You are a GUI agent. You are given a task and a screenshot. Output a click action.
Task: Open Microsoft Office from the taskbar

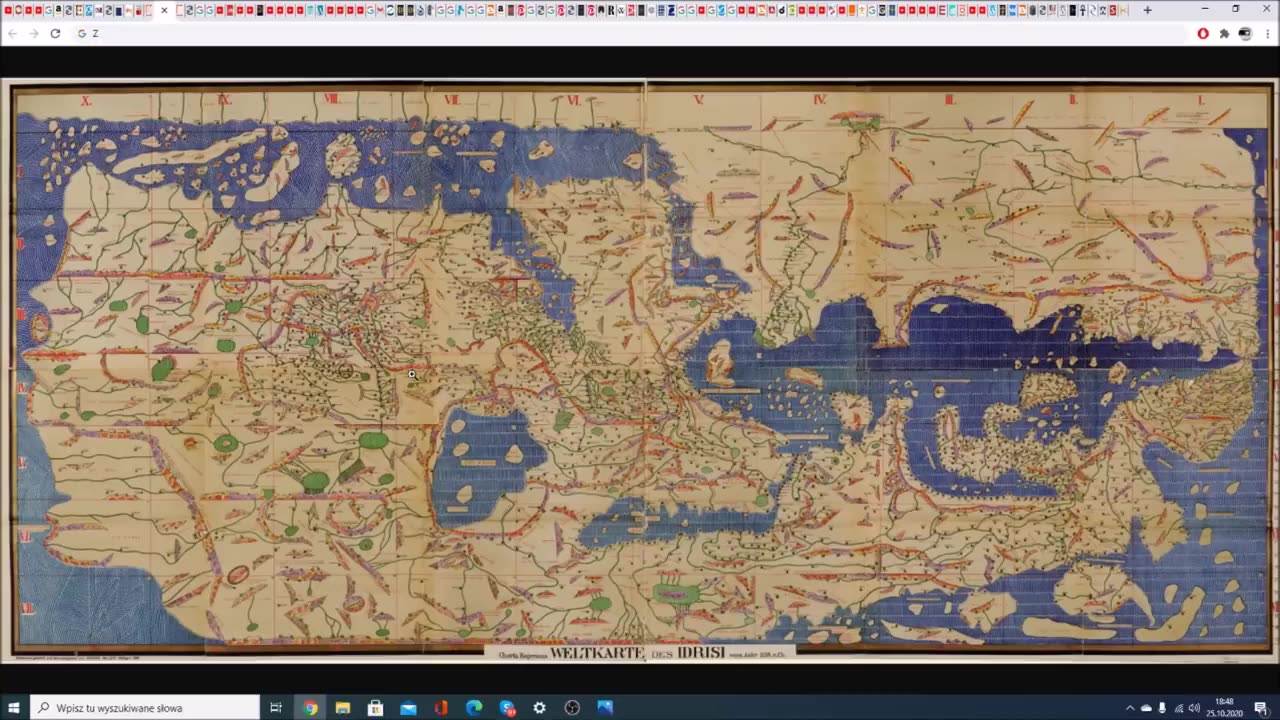pyautogui.click(x=441, y=708)
